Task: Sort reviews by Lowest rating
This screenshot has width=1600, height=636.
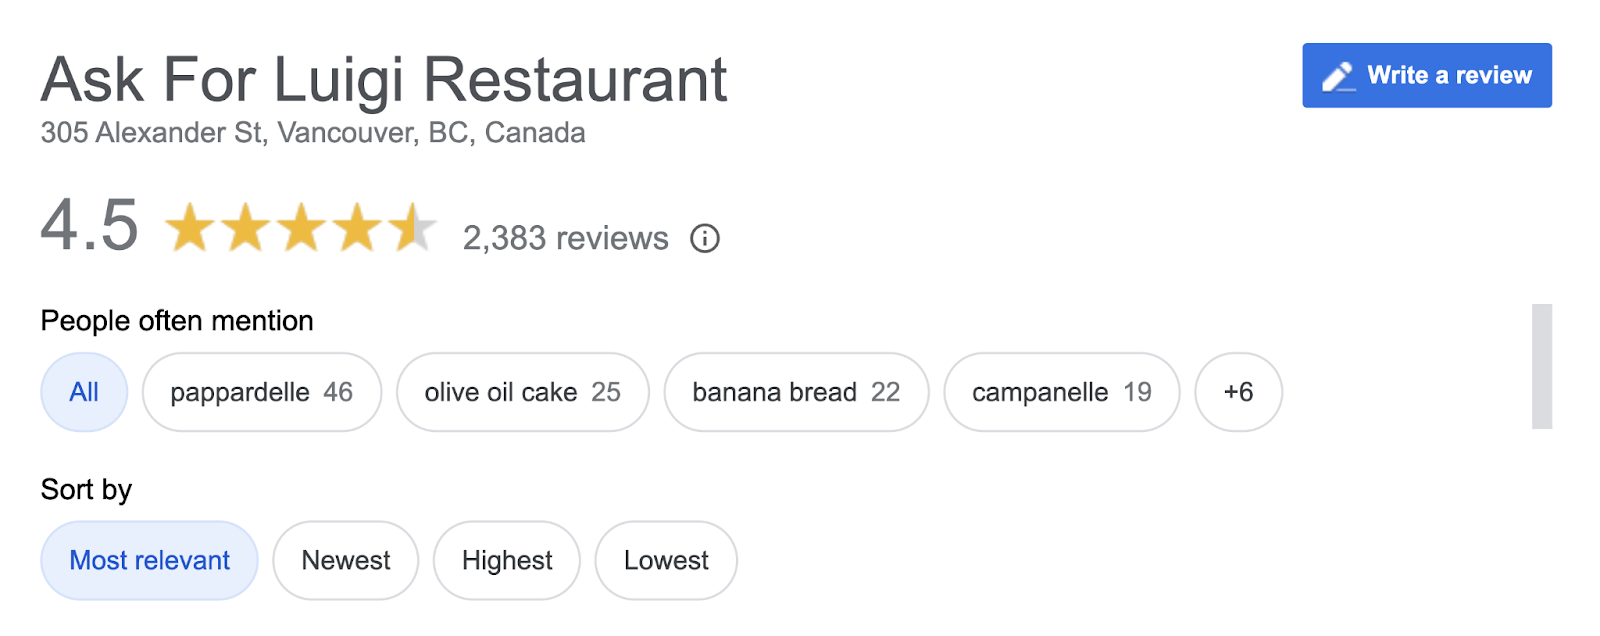Action: 665,560
